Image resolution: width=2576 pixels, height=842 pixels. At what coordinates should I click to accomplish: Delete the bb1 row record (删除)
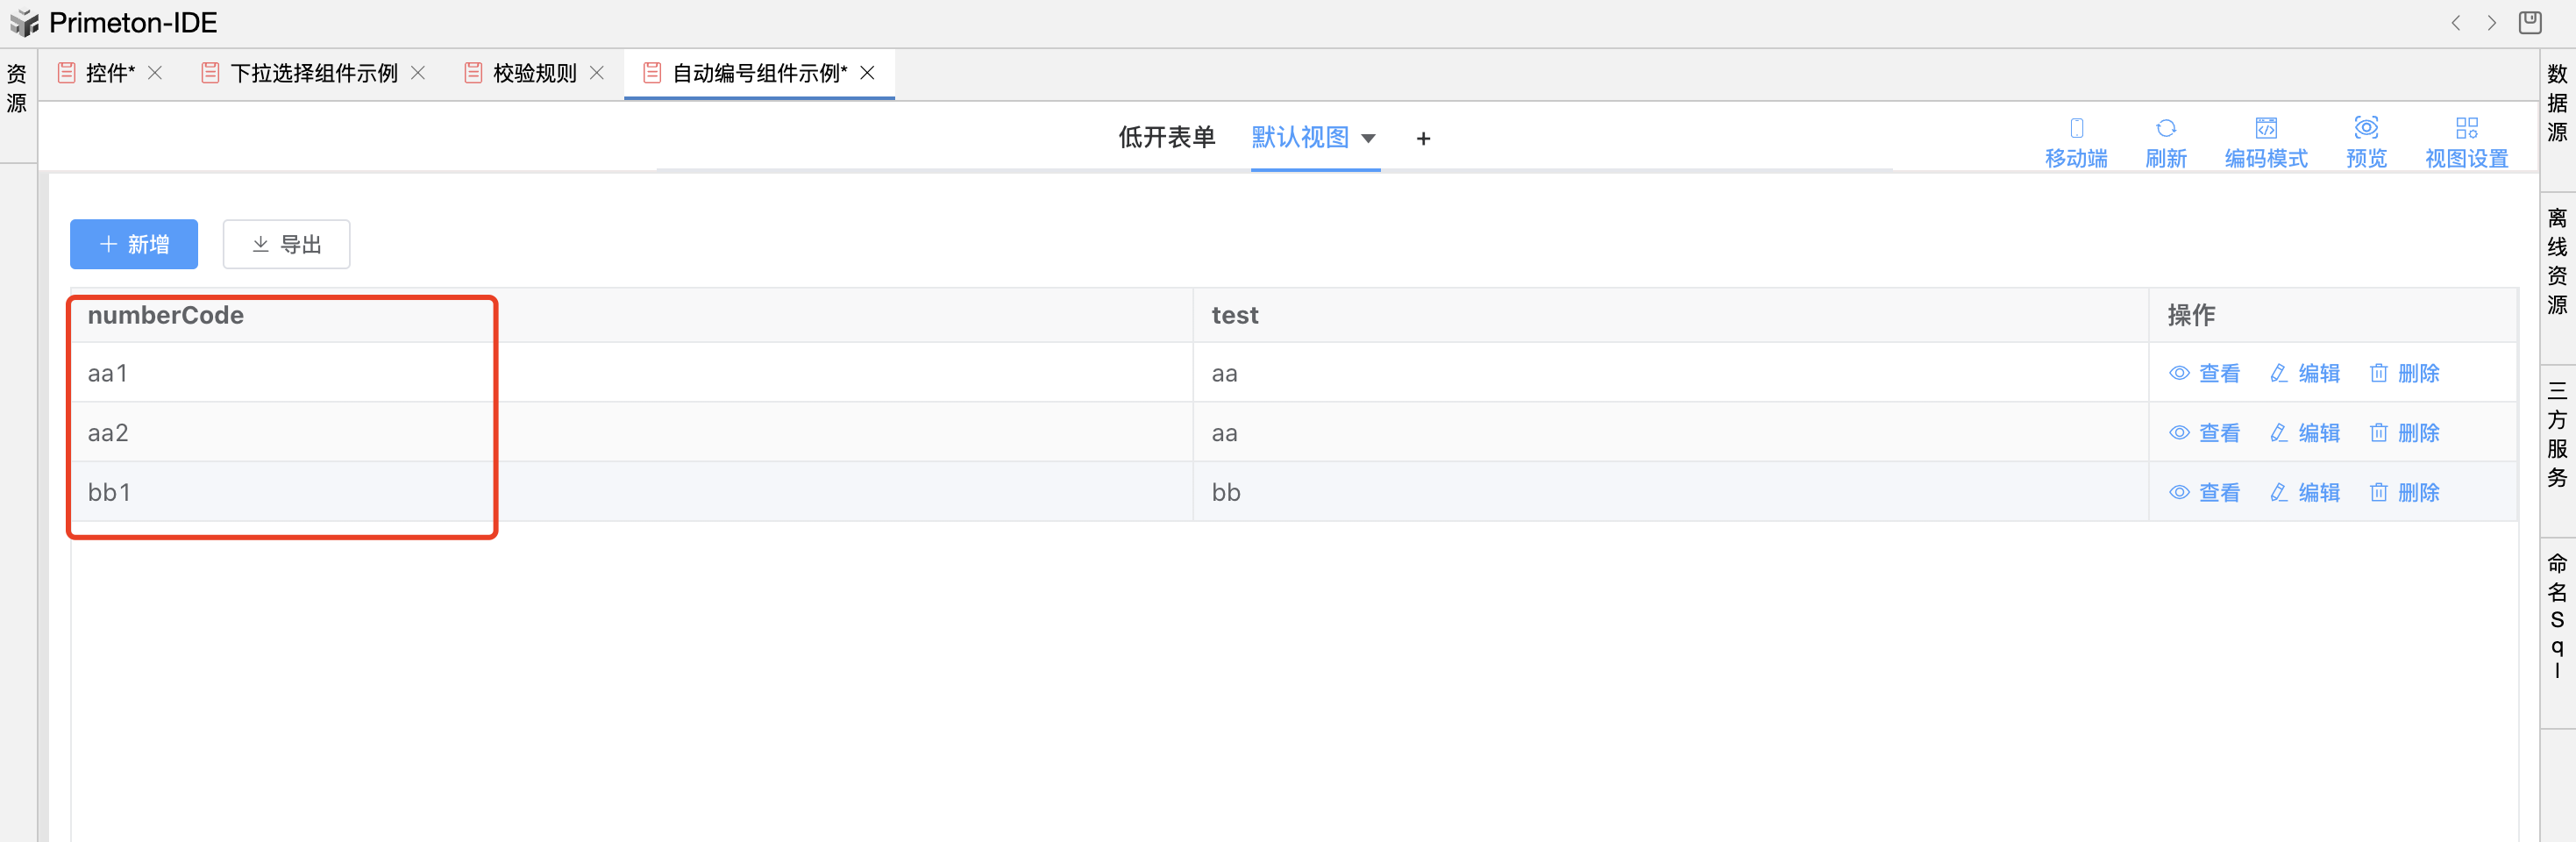coord(2404,492)
